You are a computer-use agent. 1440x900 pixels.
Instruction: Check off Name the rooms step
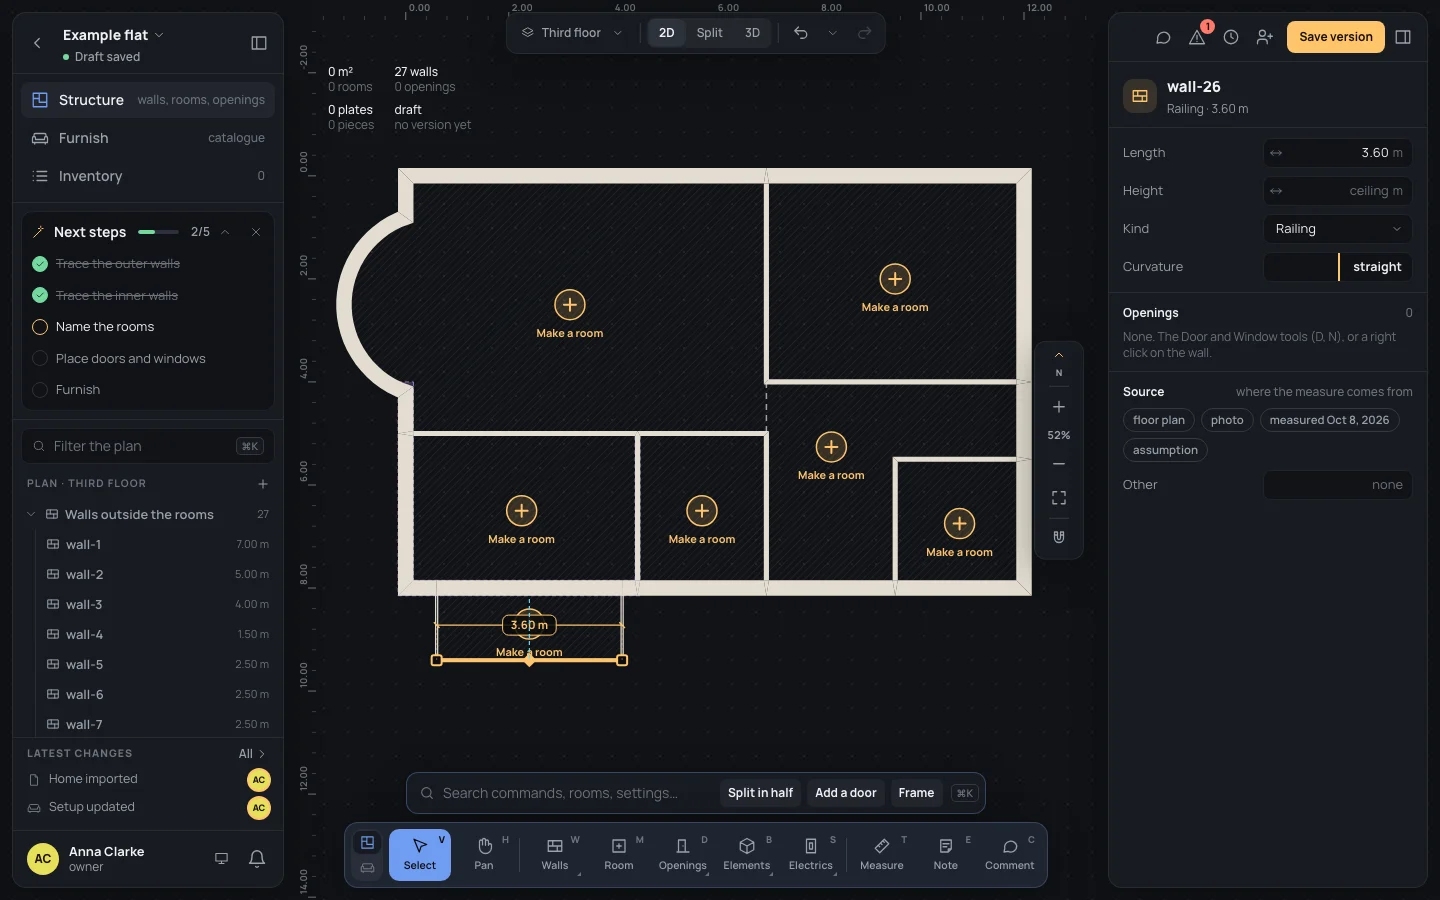point(40,327)
